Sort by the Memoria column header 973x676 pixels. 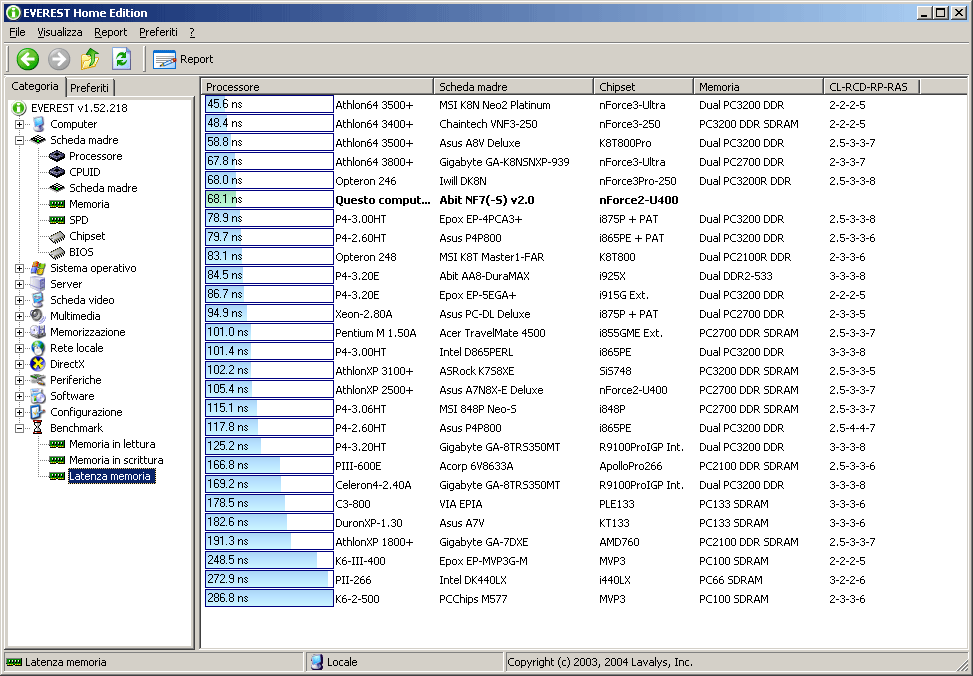point(758,87)
